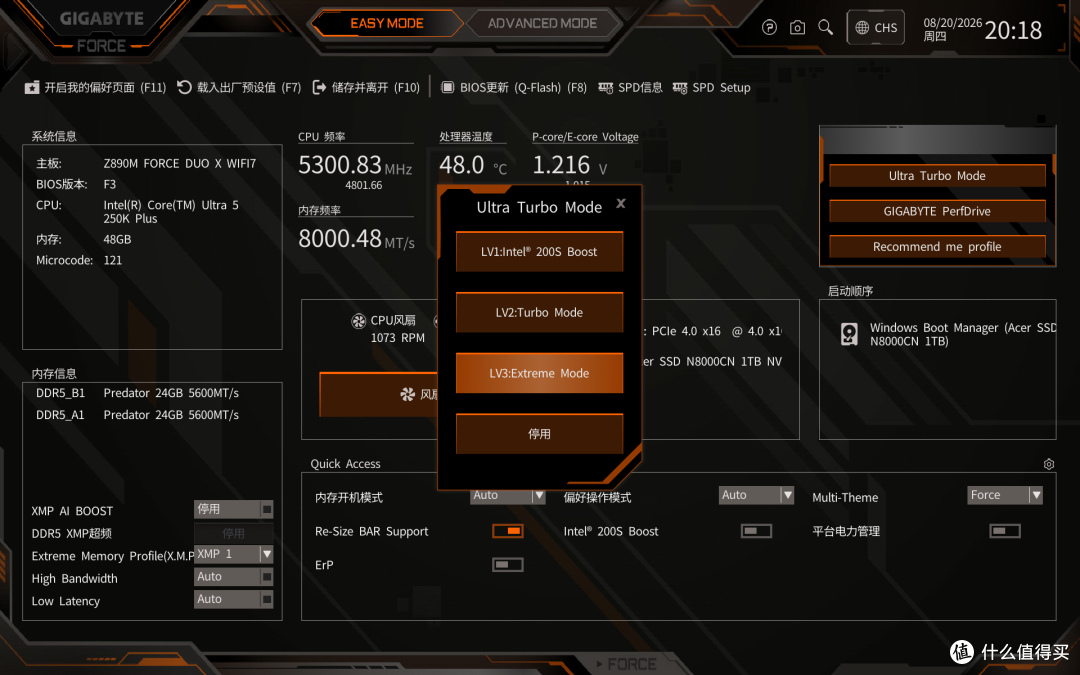Switch to Advanced Mode tab
The height and width of the screenshot is (675, 1080).
(x=542, y=23)
